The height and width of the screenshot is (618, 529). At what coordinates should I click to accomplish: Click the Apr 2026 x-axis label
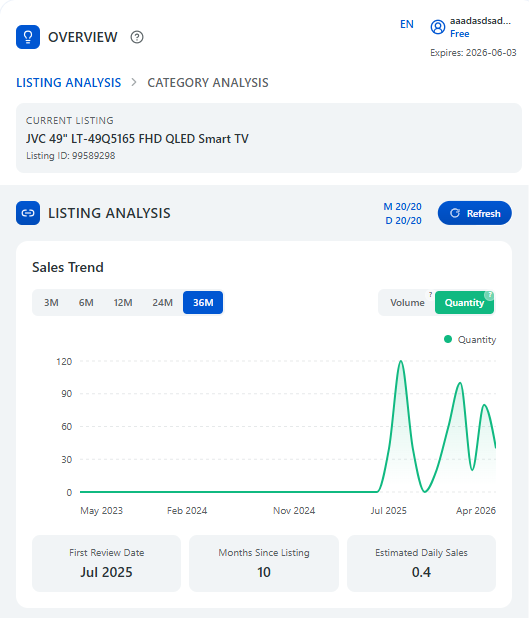pyautogui.click(x=476, y=511)
